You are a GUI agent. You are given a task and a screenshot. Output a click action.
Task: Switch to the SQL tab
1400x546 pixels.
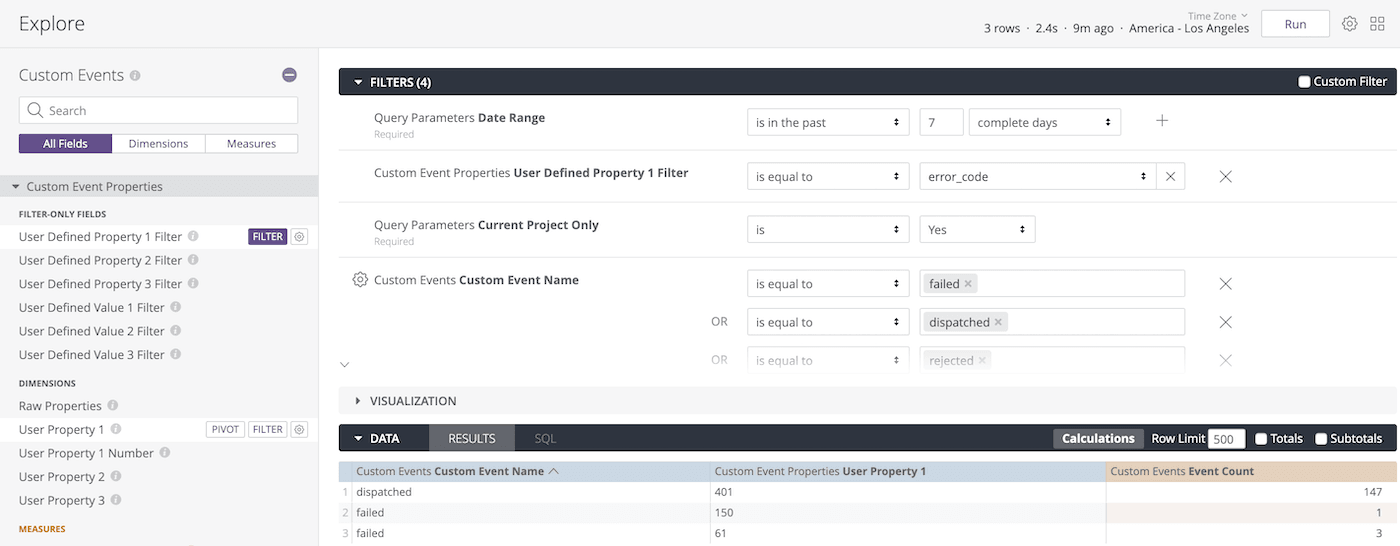(x=545, y=438)
